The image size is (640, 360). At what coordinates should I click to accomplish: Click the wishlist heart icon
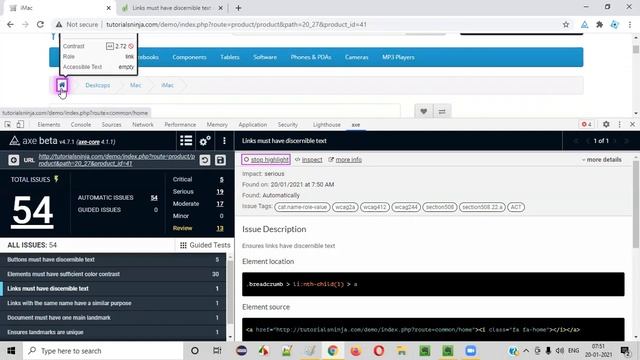point(424,111)
